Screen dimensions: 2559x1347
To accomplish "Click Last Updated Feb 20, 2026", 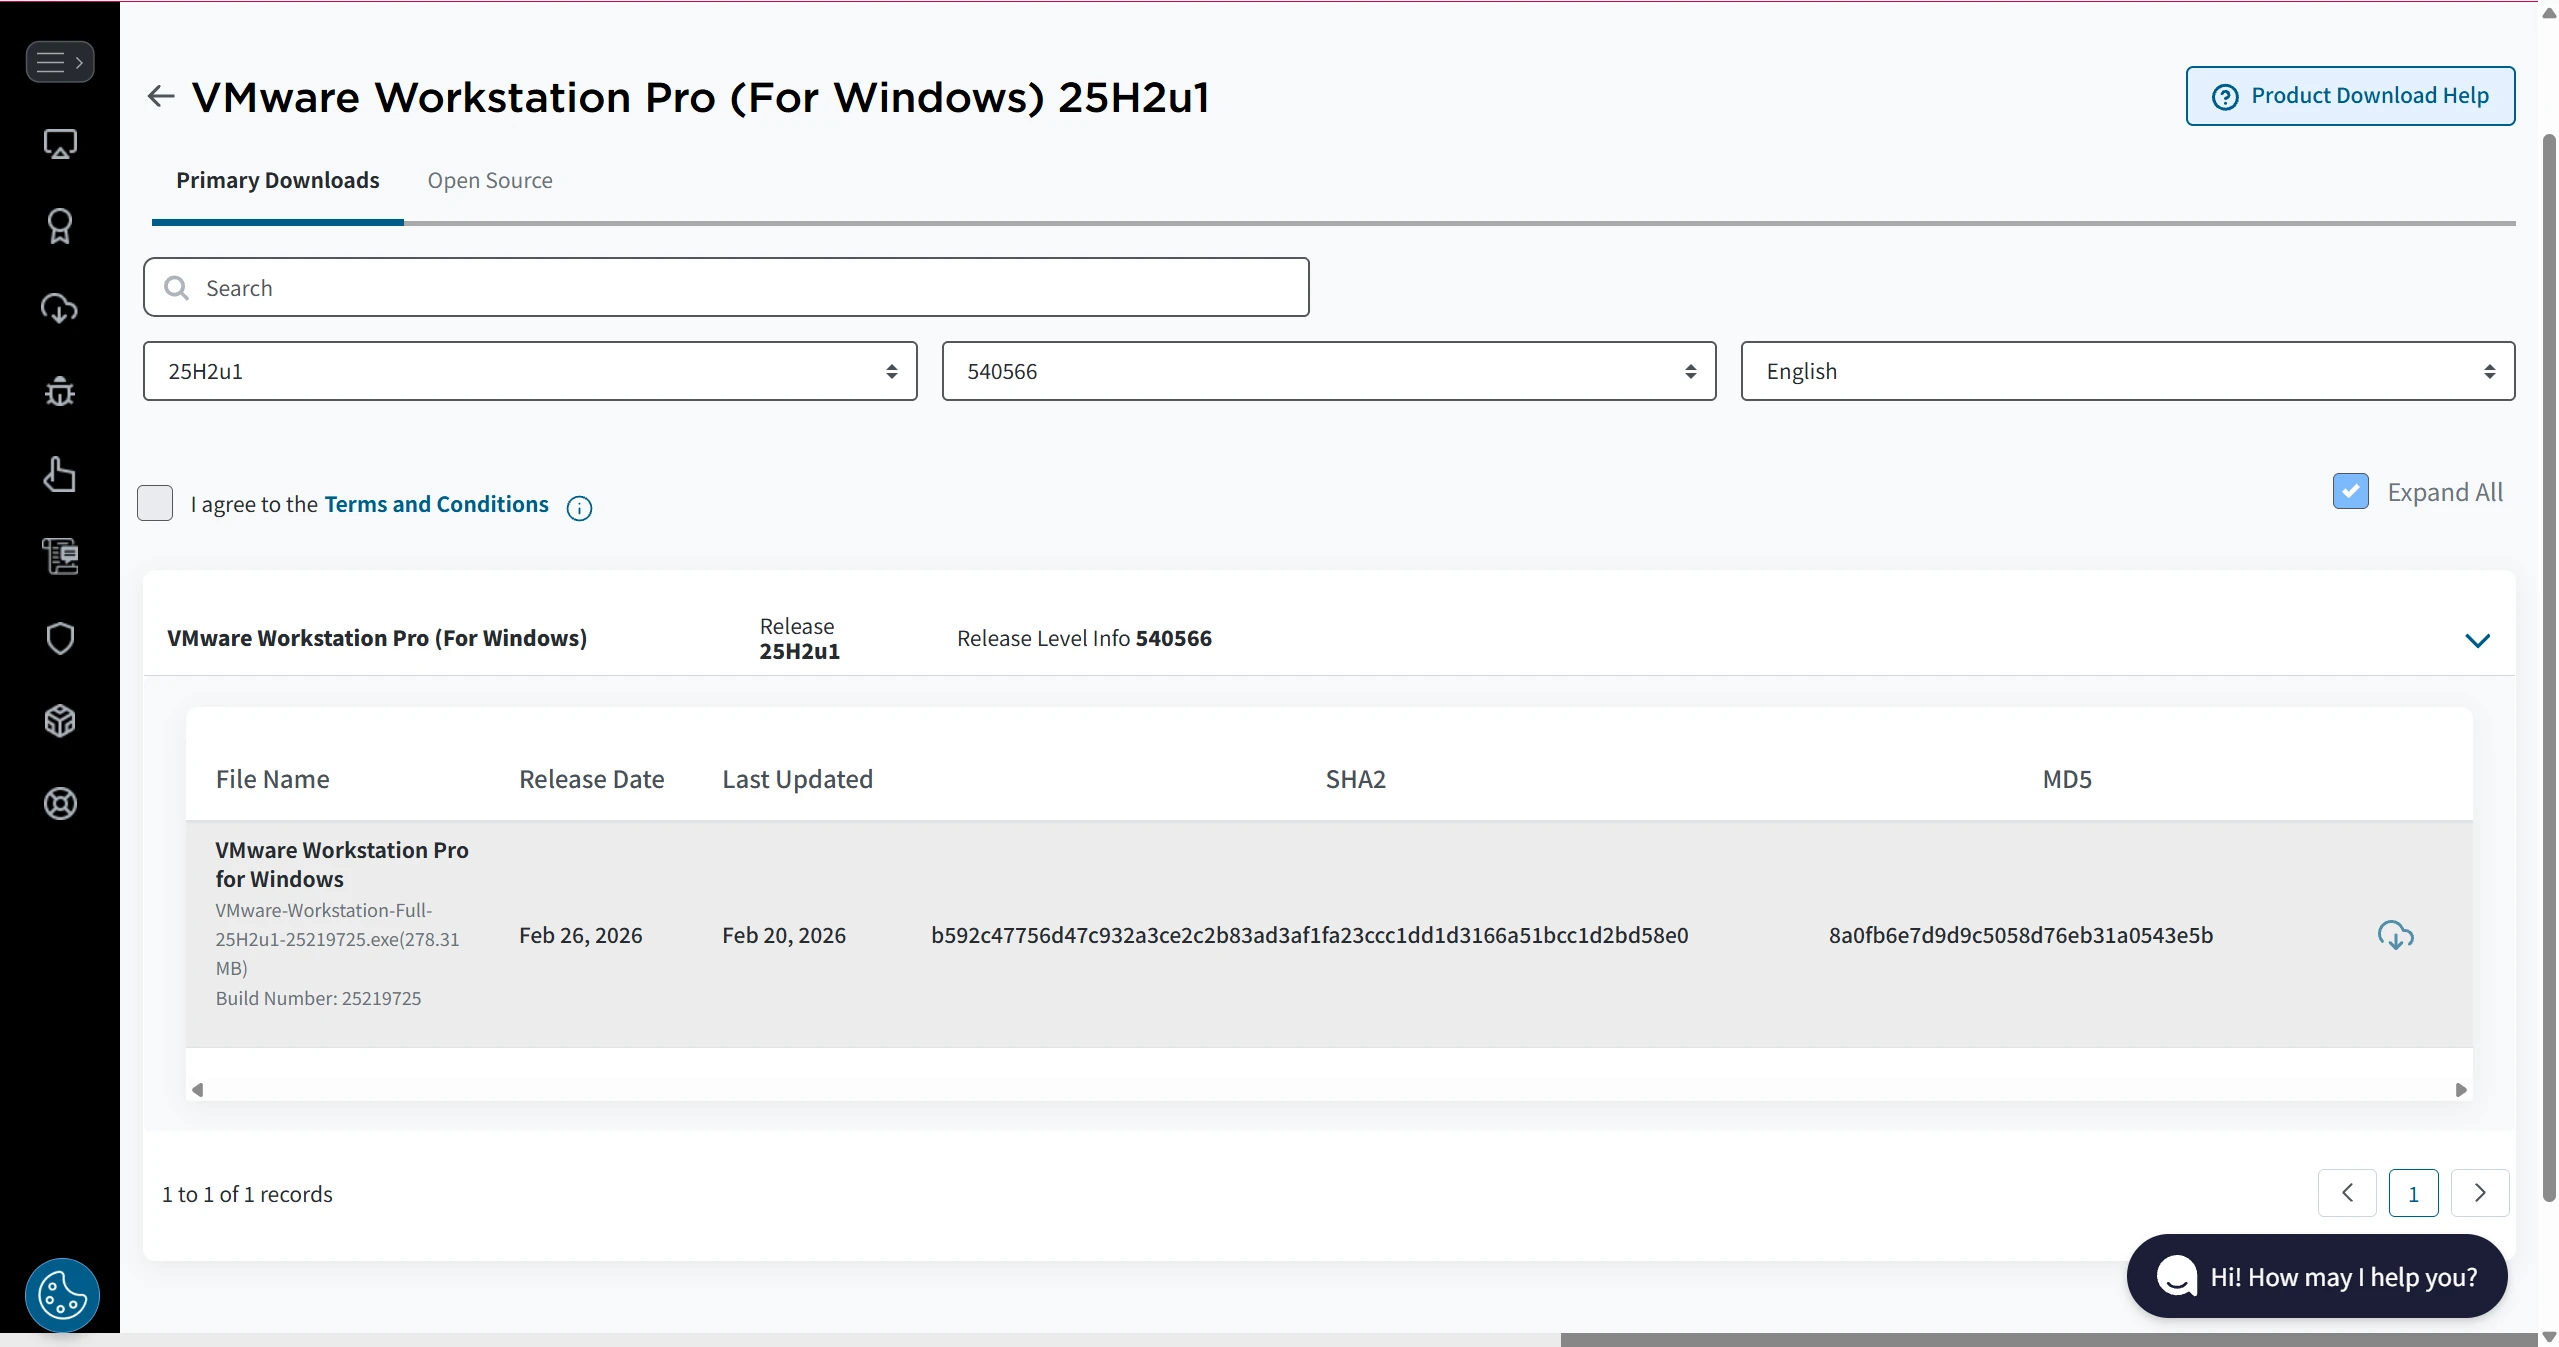I will tap(784, 935).
